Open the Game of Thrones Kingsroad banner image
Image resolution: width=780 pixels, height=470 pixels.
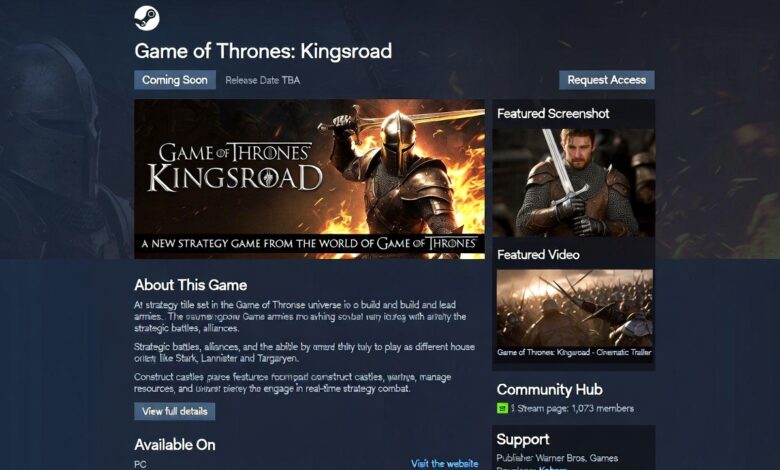(x=309, y=179)
